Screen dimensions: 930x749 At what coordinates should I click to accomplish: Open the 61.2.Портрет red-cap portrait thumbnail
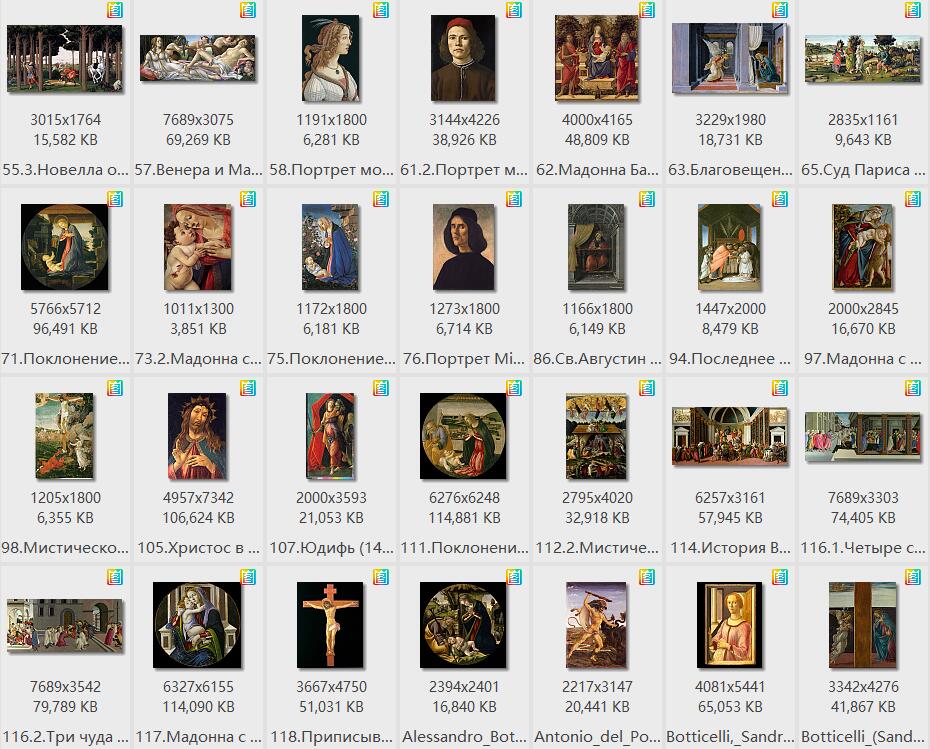point(463,58)
